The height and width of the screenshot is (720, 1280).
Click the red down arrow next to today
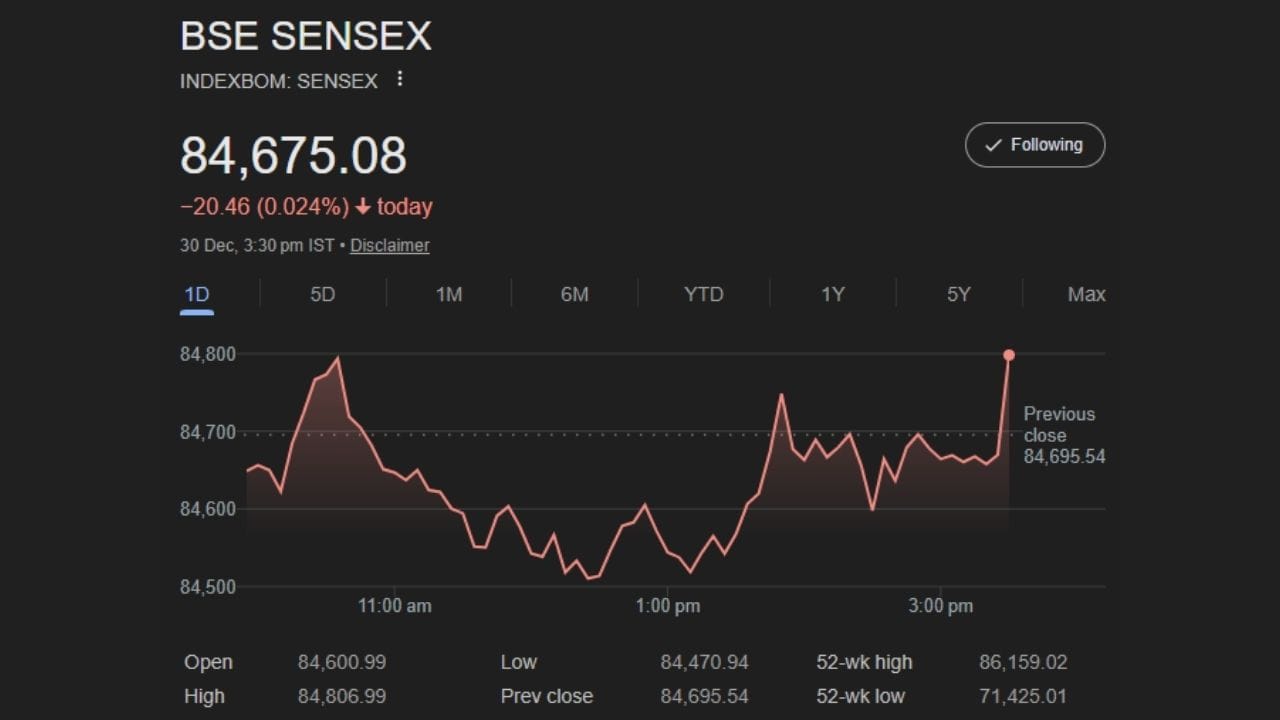362,207
